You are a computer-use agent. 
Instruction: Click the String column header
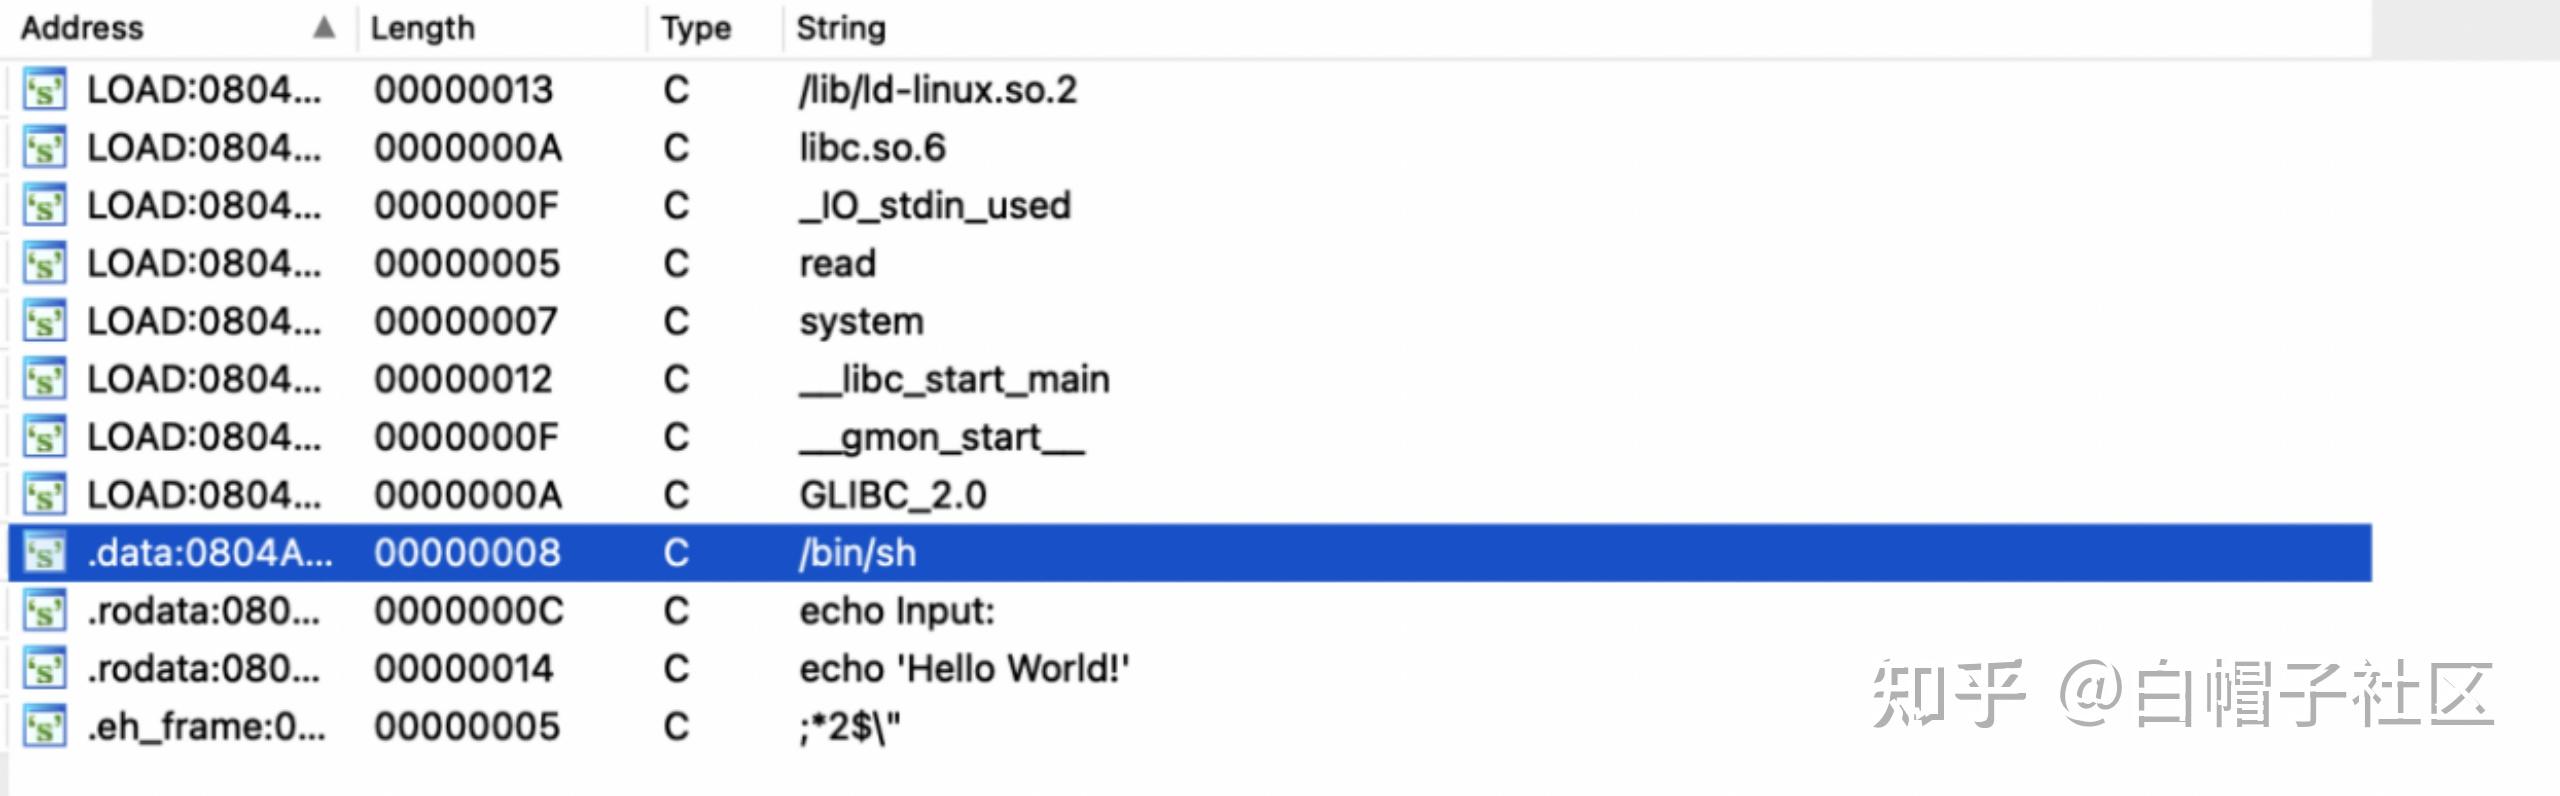coord(840,28)
